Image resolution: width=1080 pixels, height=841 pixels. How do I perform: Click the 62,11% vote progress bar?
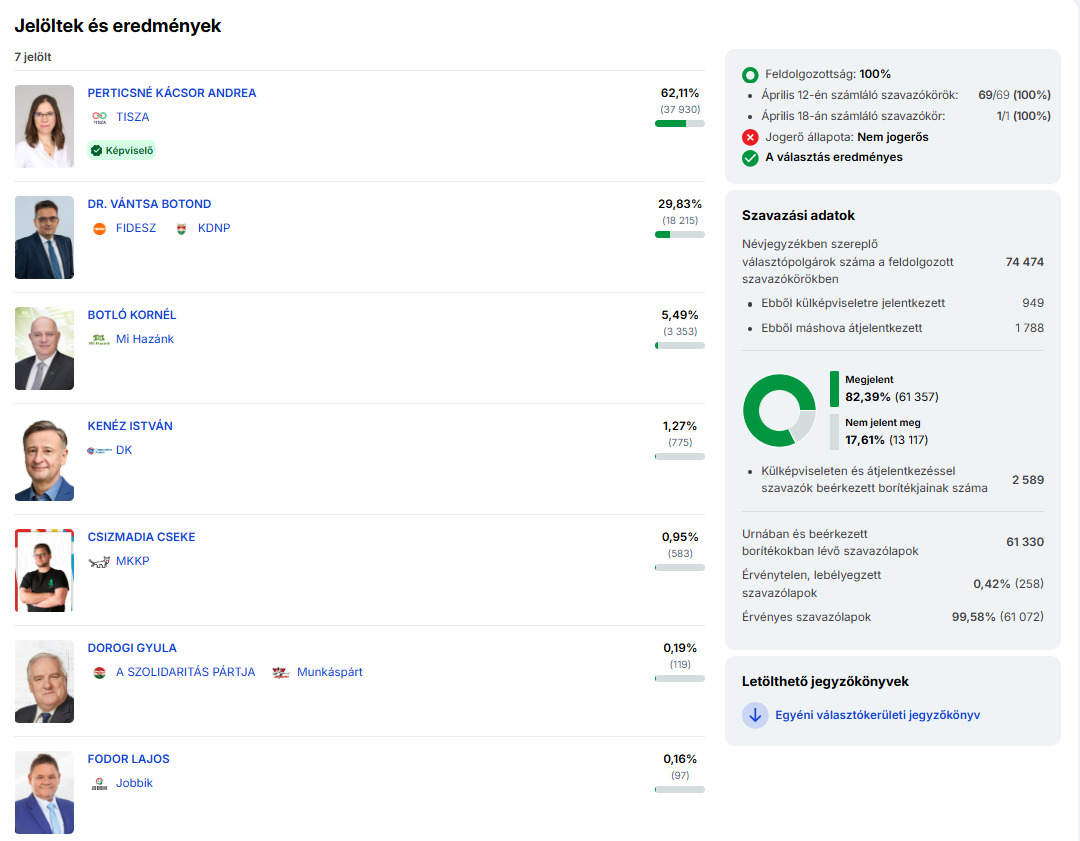[679, 123]
